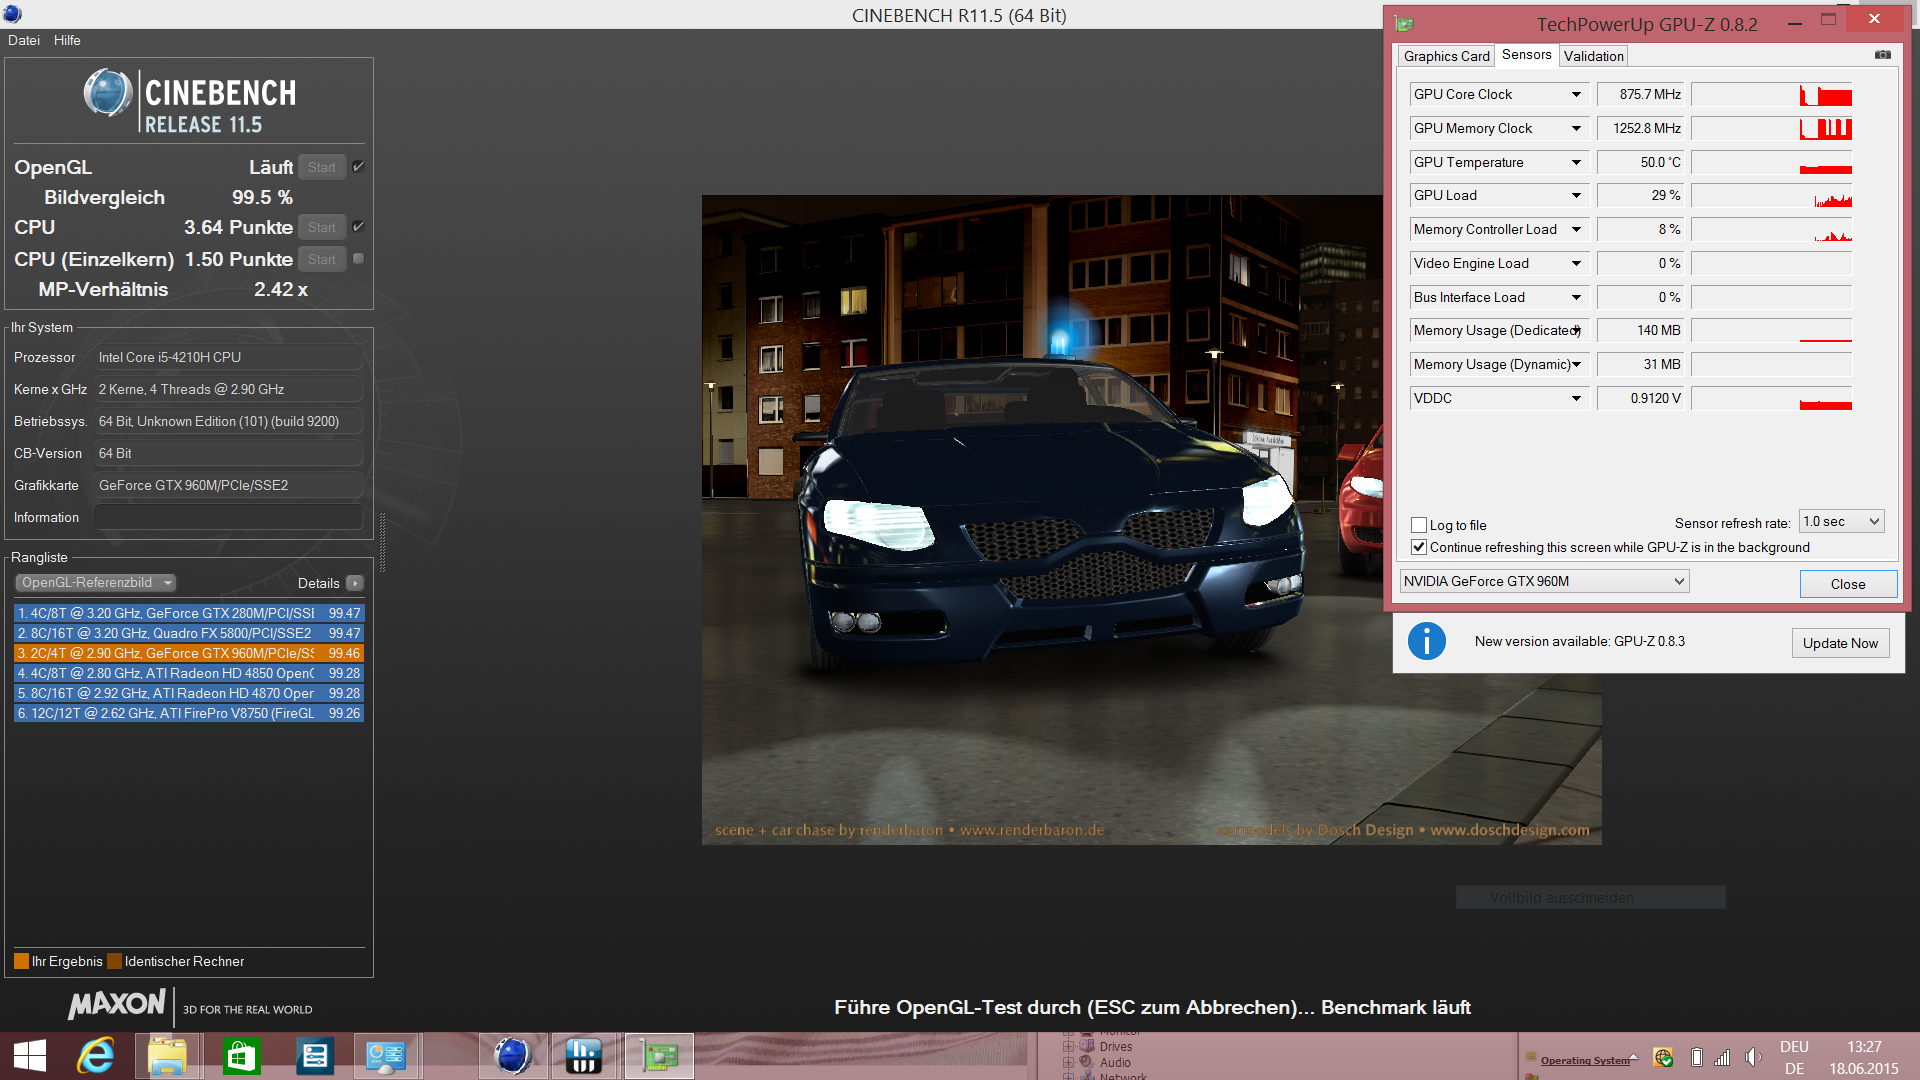
Task: Click the Cinebench title bar sphere icon
Action: coord(12,14)
